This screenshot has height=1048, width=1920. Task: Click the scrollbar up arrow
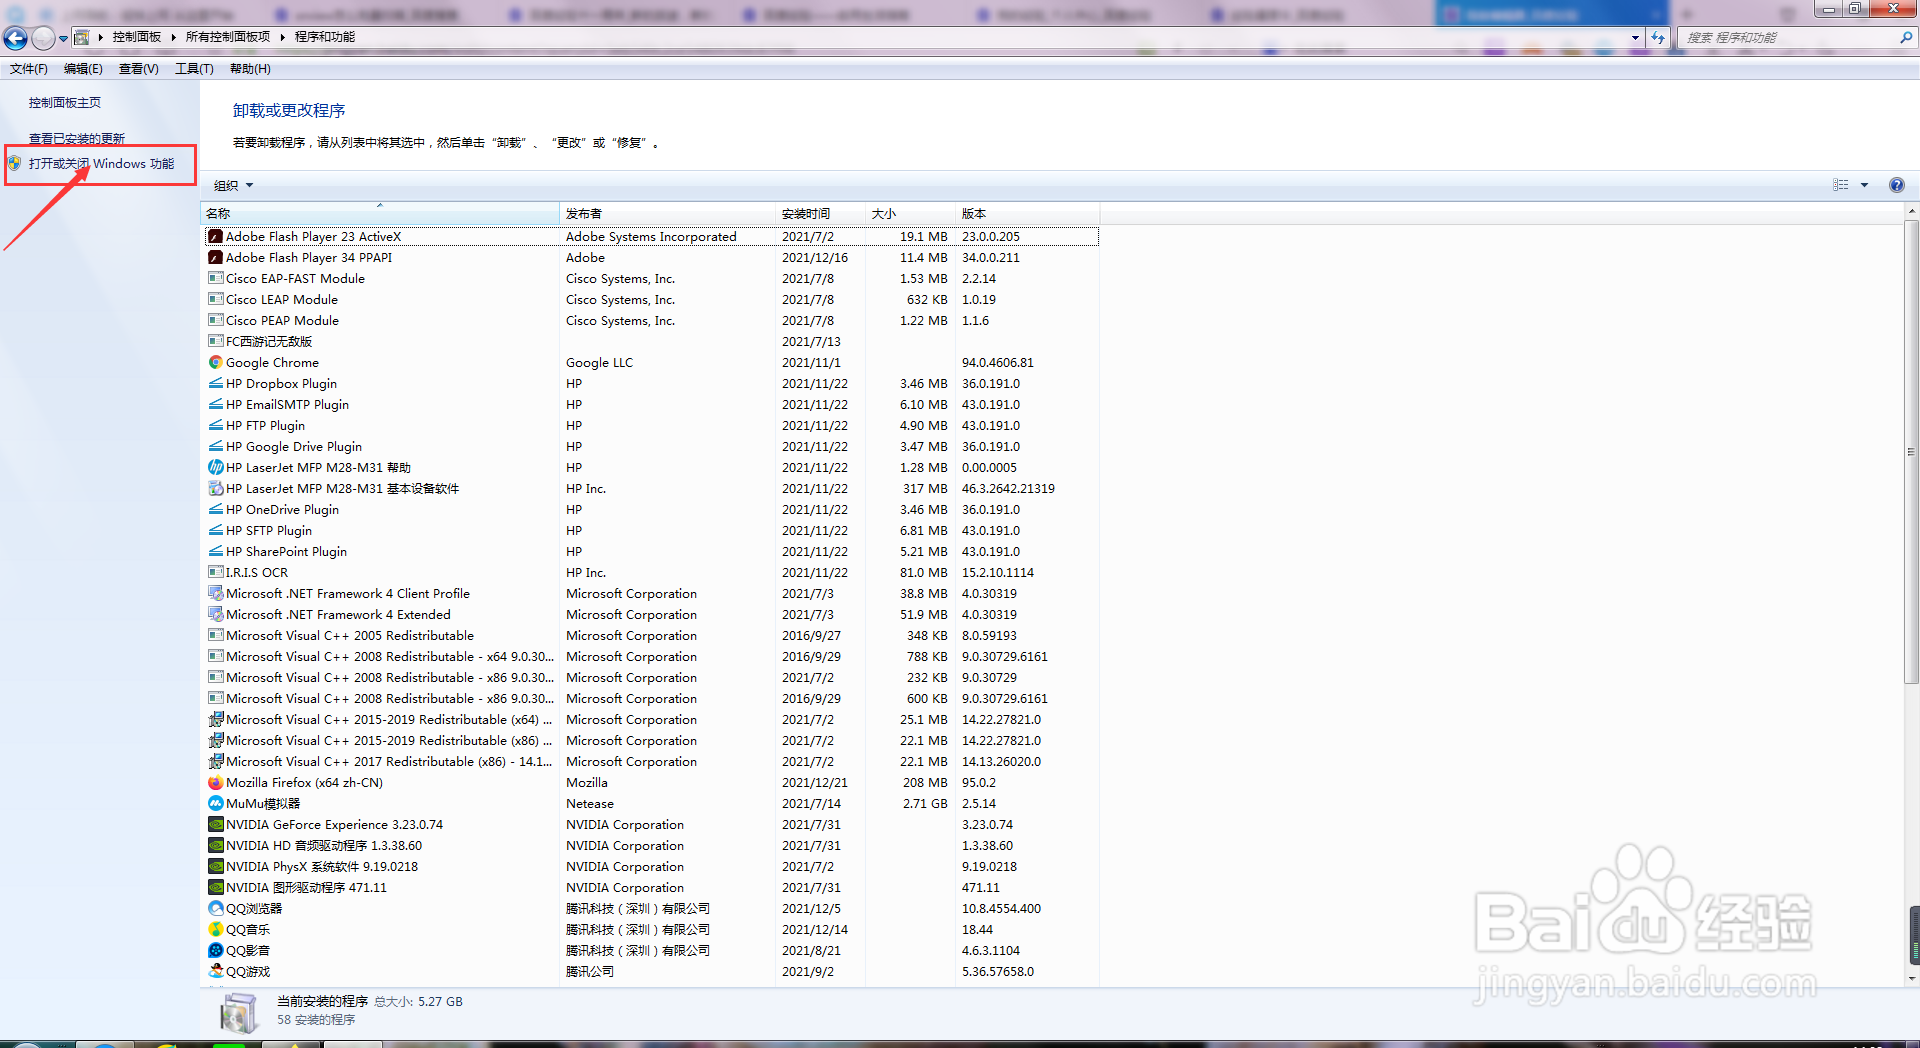pos(1911,212)
